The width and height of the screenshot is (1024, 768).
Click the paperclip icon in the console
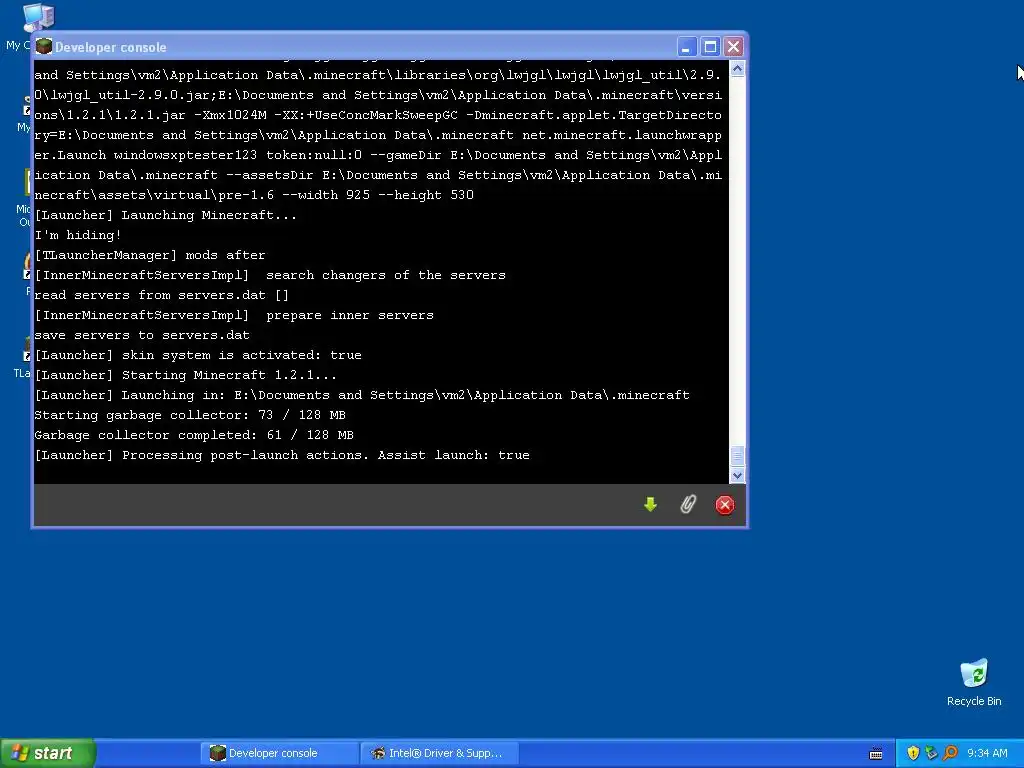(688, 504)
